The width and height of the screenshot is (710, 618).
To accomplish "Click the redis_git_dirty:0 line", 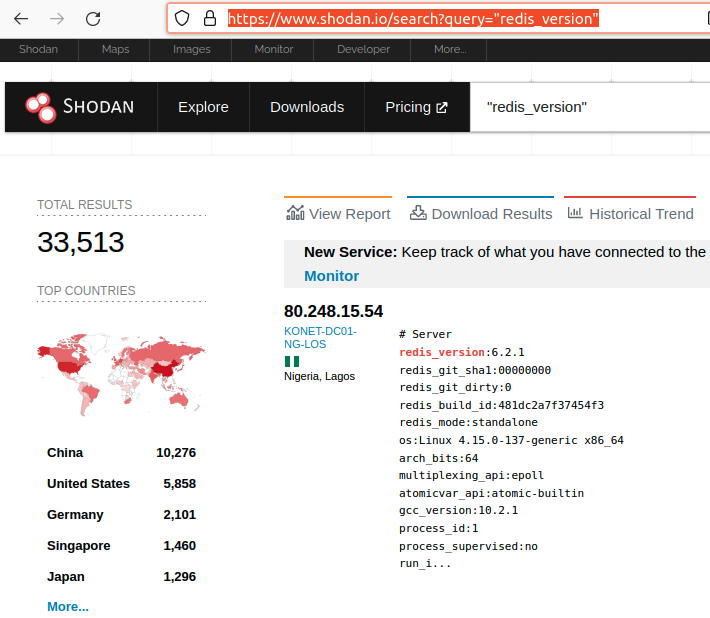I will [x=455, y=388].
